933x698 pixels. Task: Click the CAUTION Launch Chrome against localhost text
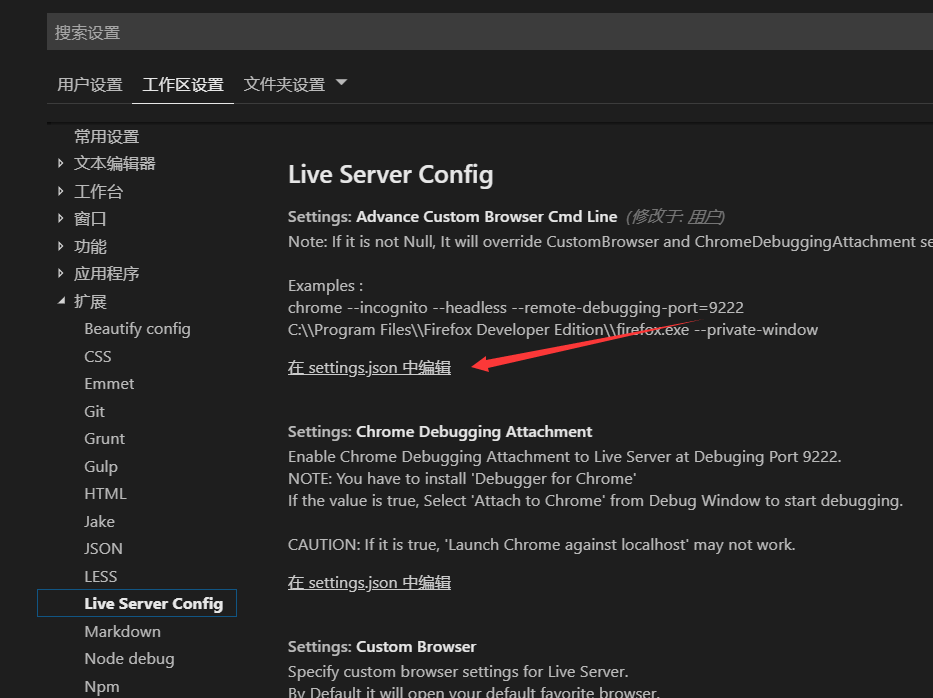tap(541, 544)
